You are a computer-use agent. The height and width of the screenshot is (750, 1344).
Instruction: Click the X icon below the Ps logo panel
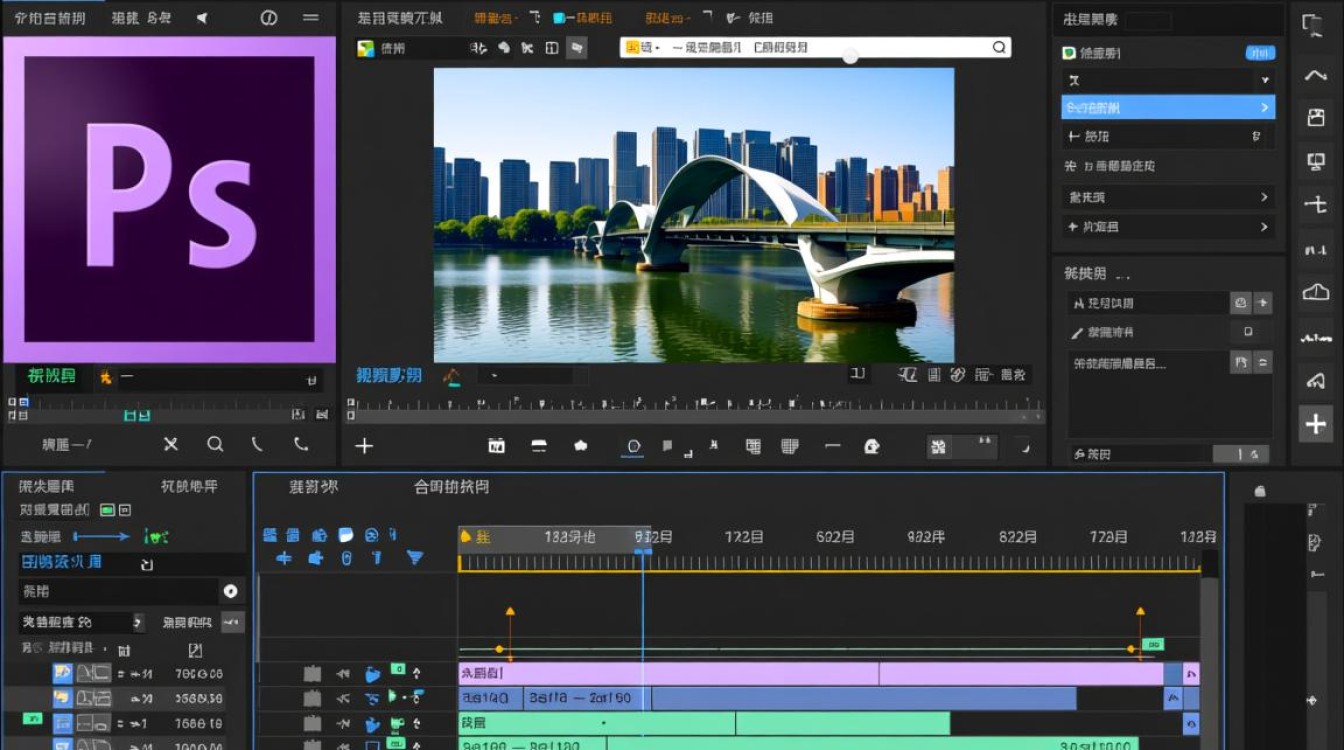(171, 444)
